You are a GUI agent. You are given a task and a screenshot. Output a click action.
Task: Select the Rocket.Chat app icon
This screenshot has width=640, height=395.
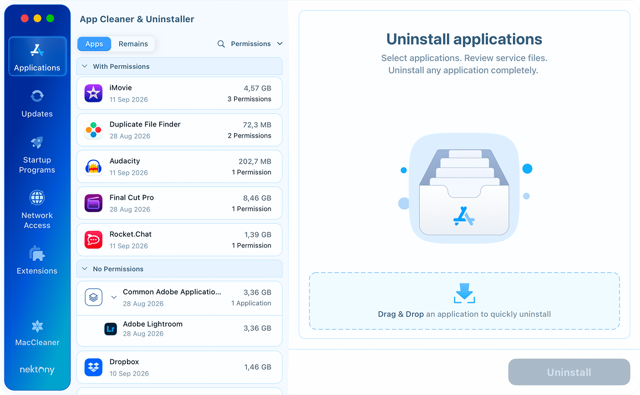tap(93, 240)
